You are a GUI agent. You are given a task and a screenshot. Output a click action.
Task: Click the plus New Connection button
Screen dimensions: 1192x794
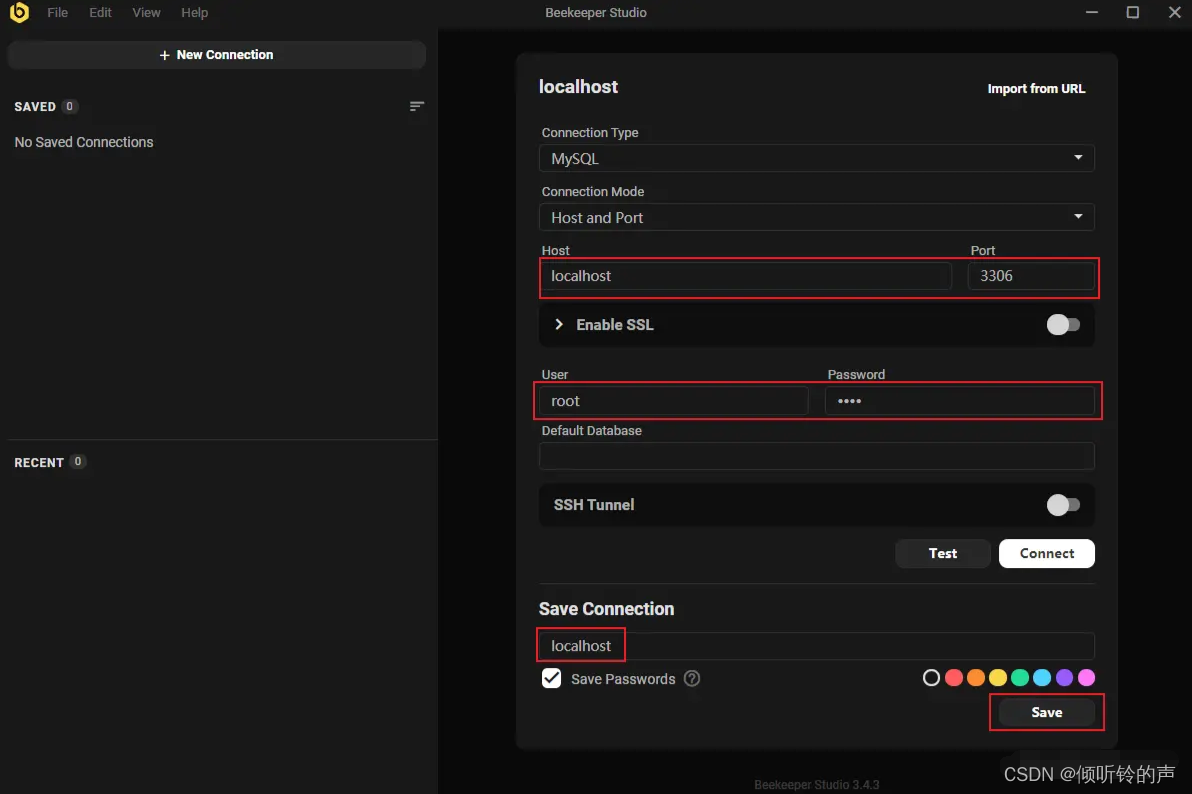tap(217, 55)
